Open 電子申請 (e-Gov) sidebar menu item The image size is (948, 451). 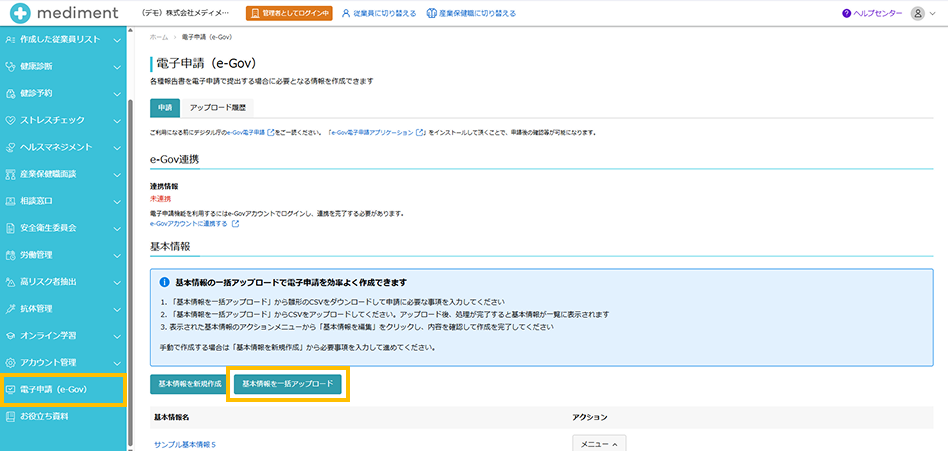tap(63, 389)
